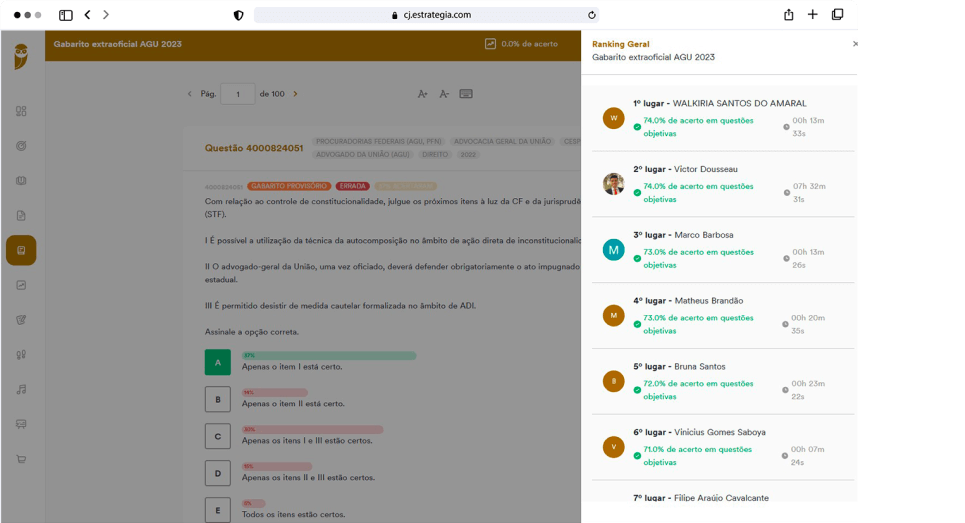Click the page number input field

238,94
